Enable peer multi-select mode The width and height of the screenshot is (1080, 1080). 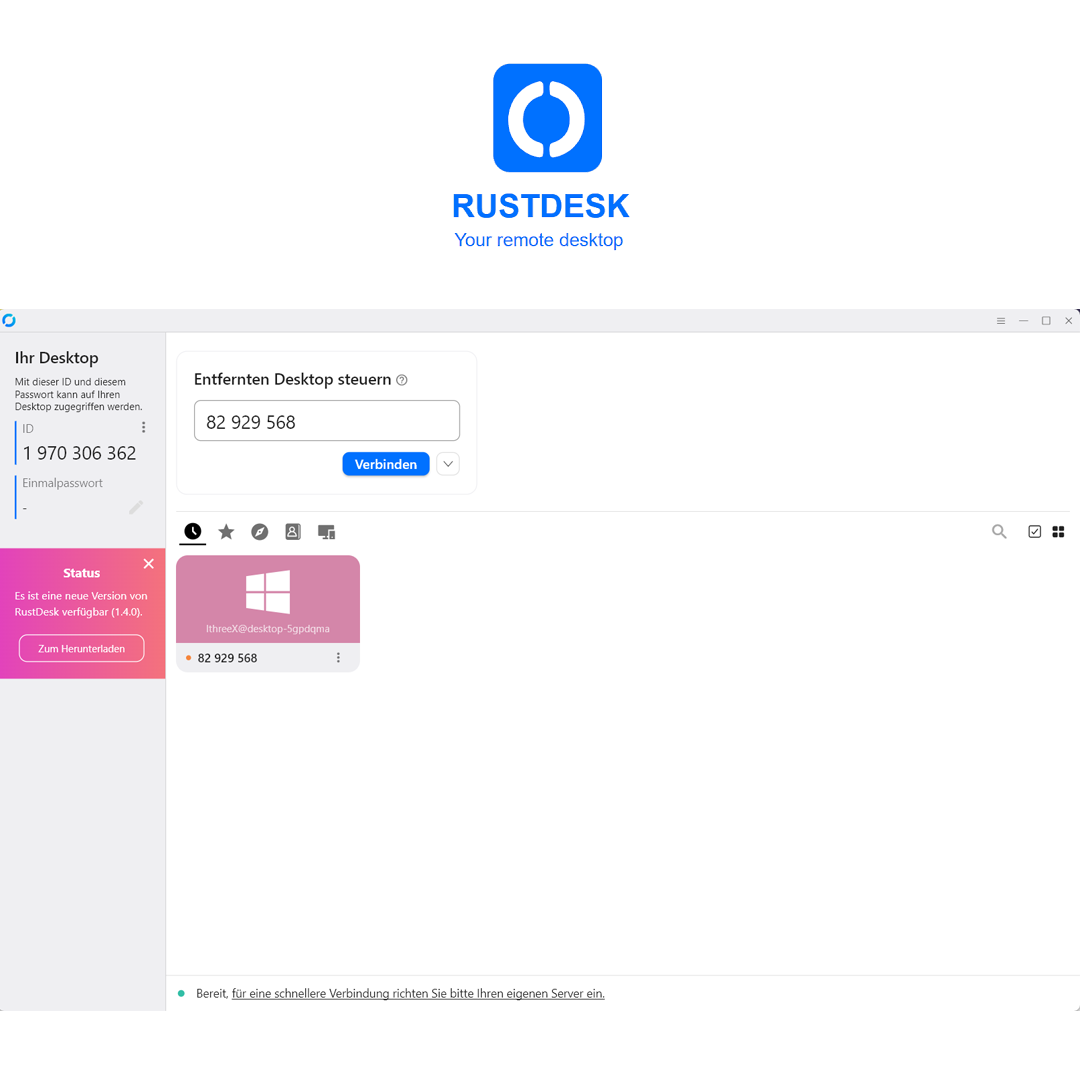click(1034, 531)
